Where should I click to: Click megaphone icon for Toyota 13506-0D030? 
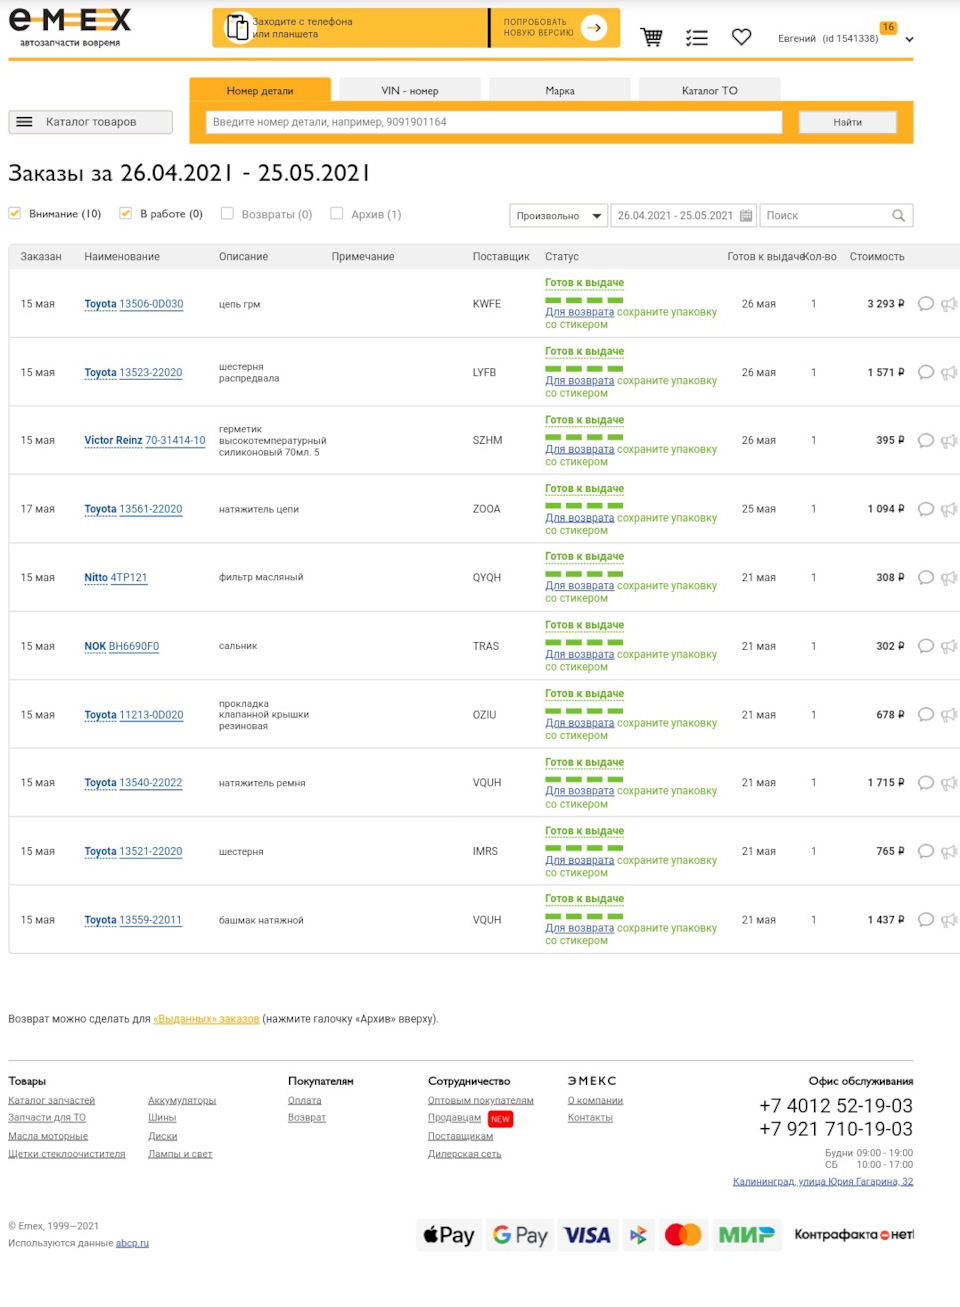tap(949, 304)
